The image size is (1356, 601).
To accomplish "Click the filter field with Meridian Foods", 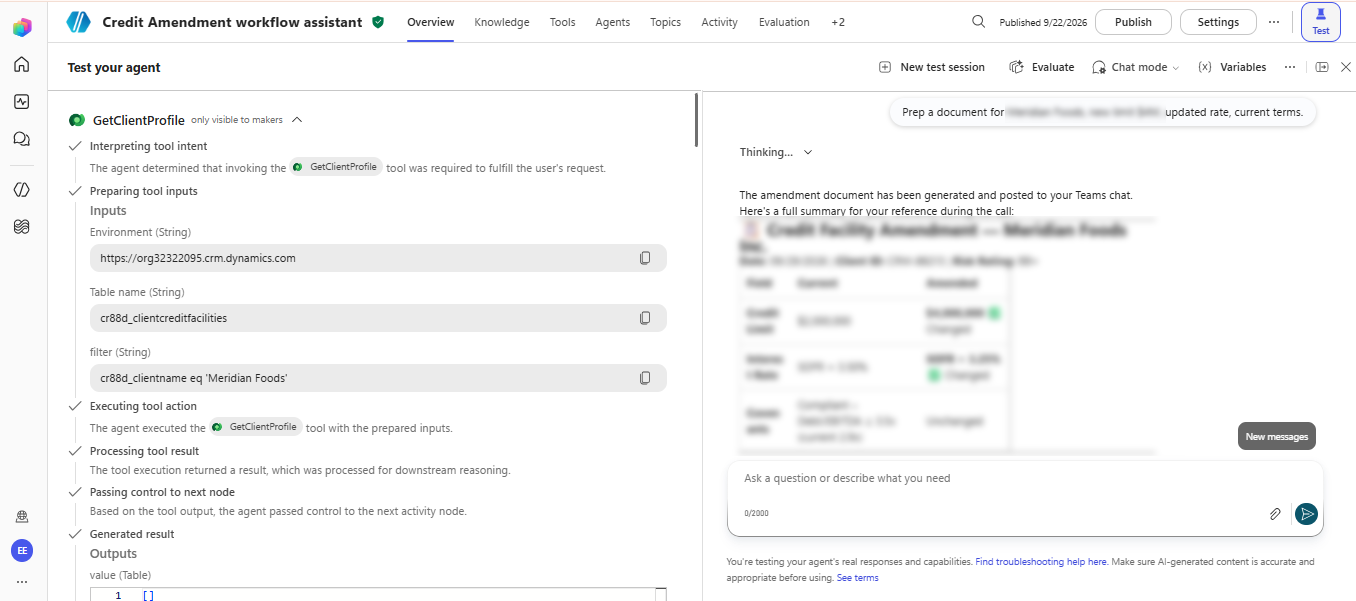I will [x=378, y=378].
